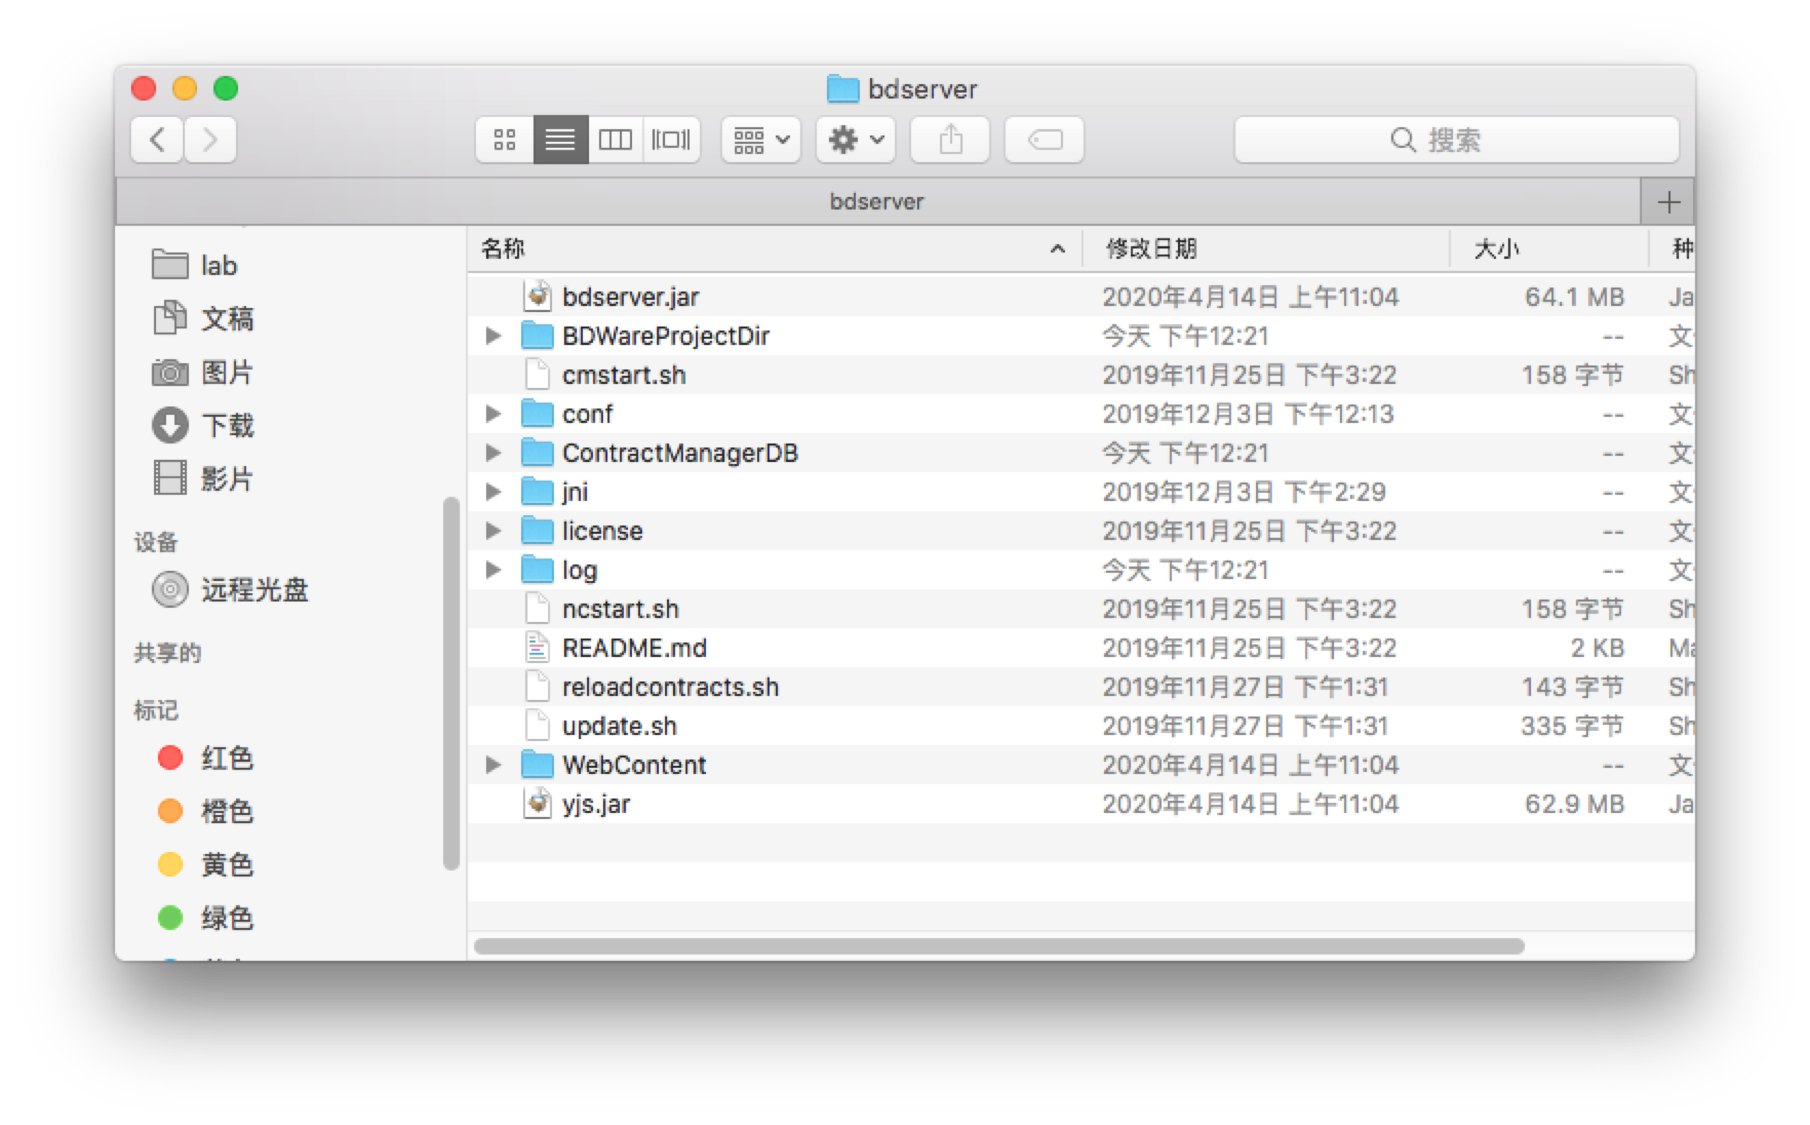The height and width of the screenshot is (1125, 1810).
Task: Expand the WebContent folder triangle
Action: pyautogui.click(x=493, y=765)
